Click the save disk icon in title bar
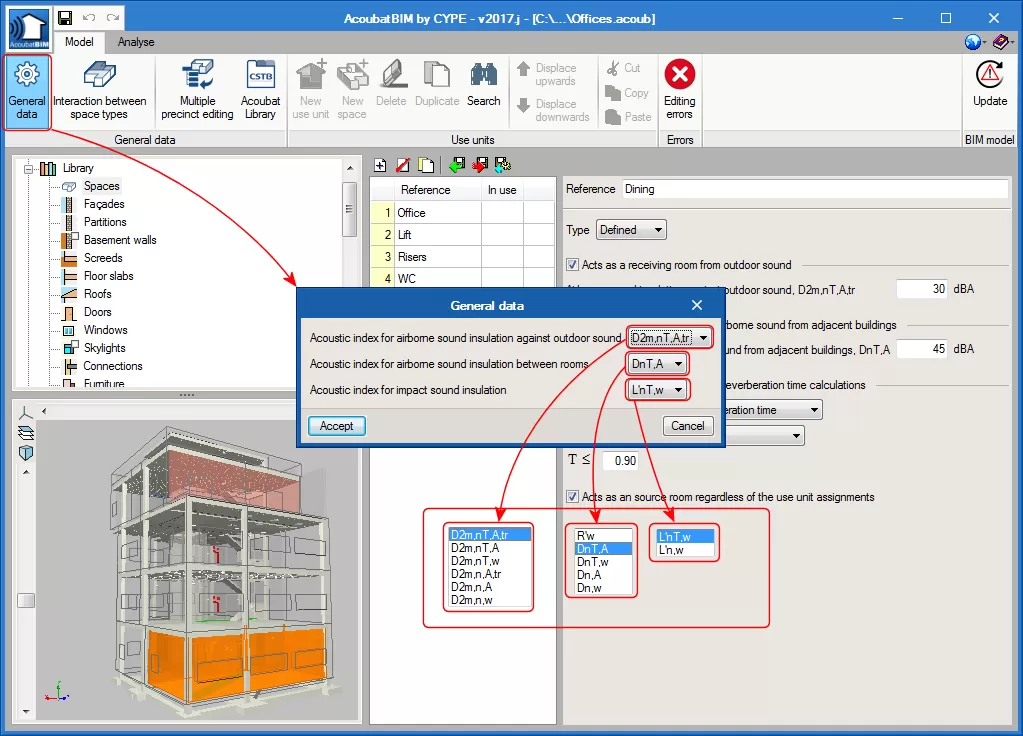 (65, 18)
